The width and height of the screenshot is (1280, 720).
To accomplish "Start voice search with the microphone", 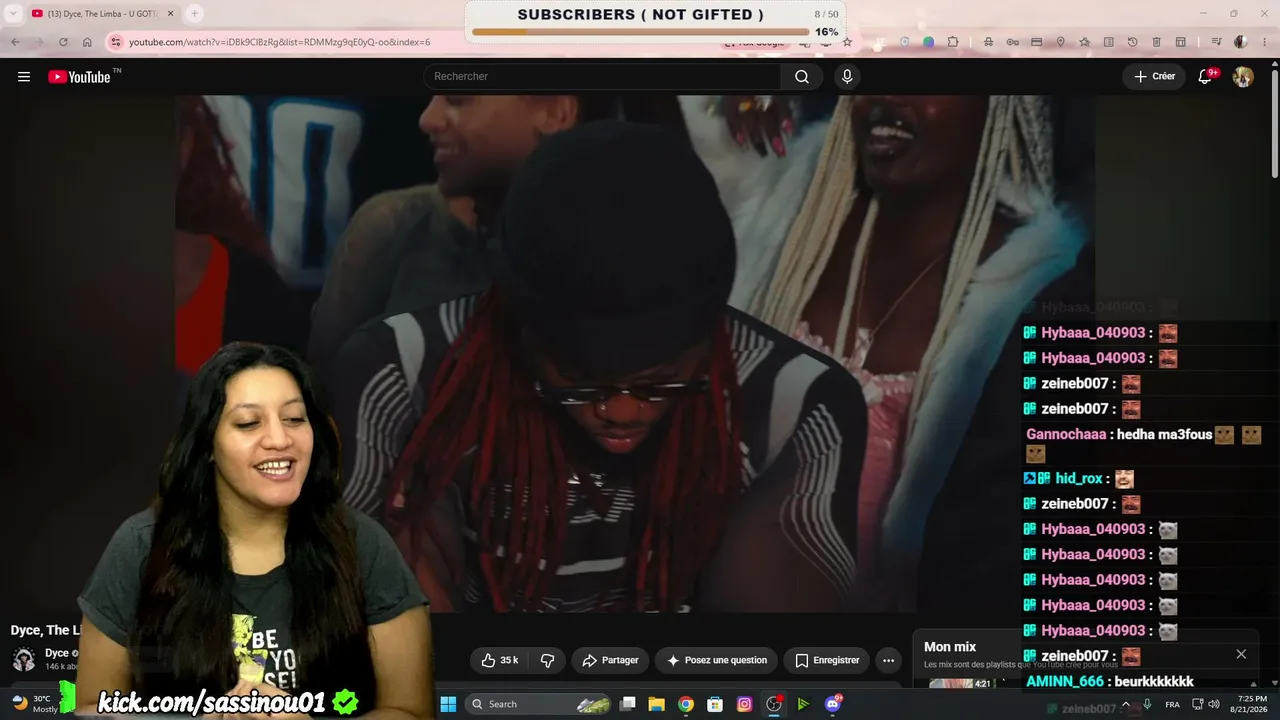I will point(847,77).
